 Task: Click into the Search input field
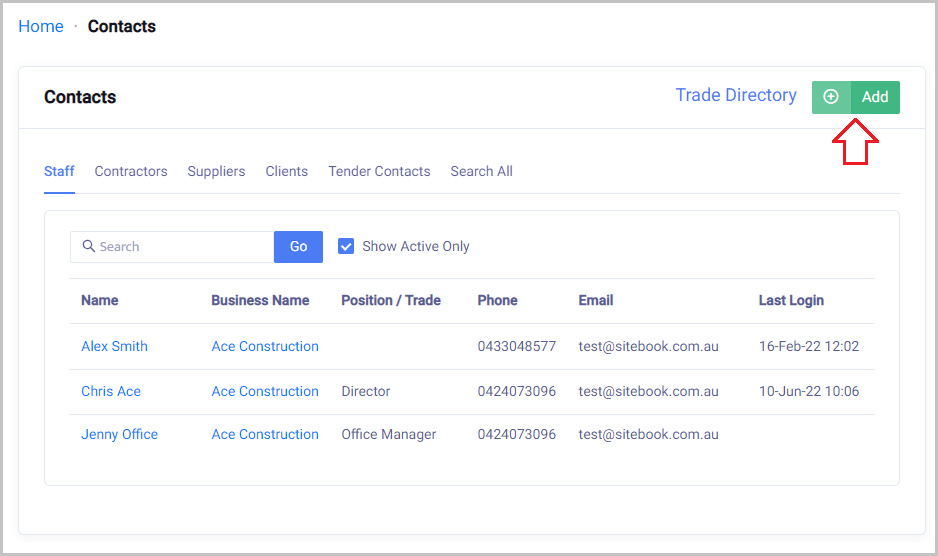180,247
